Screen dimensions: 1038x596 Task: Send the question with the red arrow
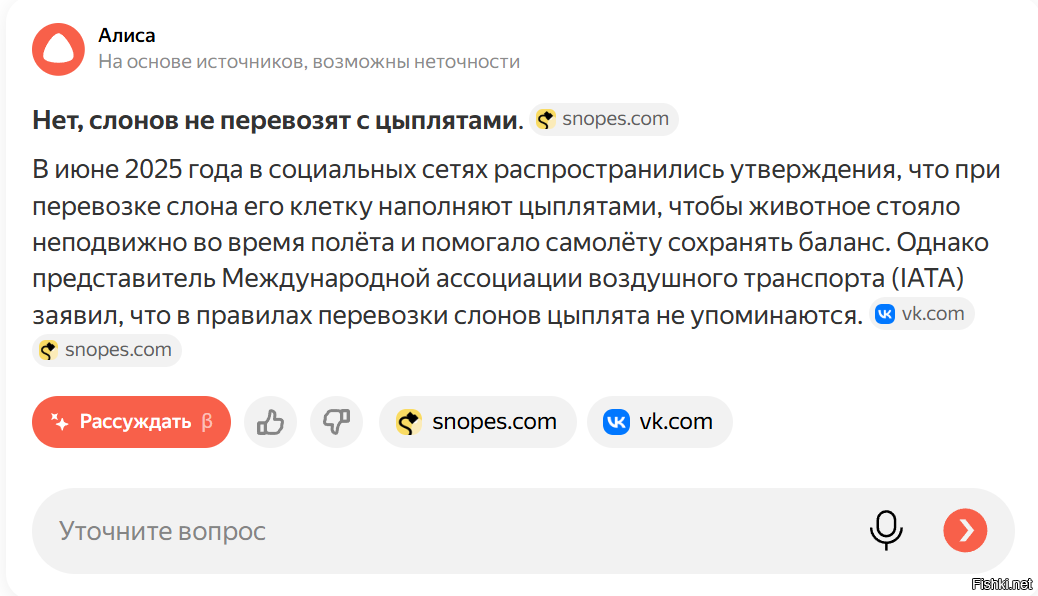point(965,530)
